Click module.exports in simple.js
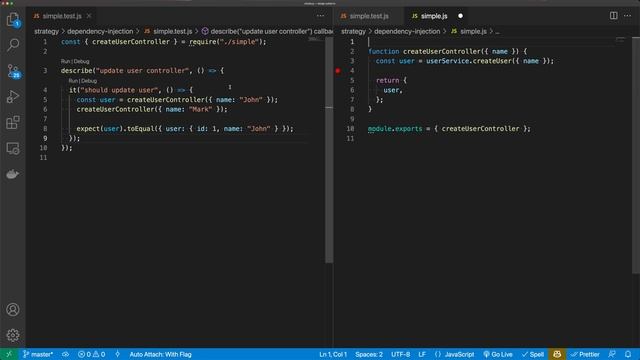The height and width of the screenshot is (360, 640). (x=395, y=129)
